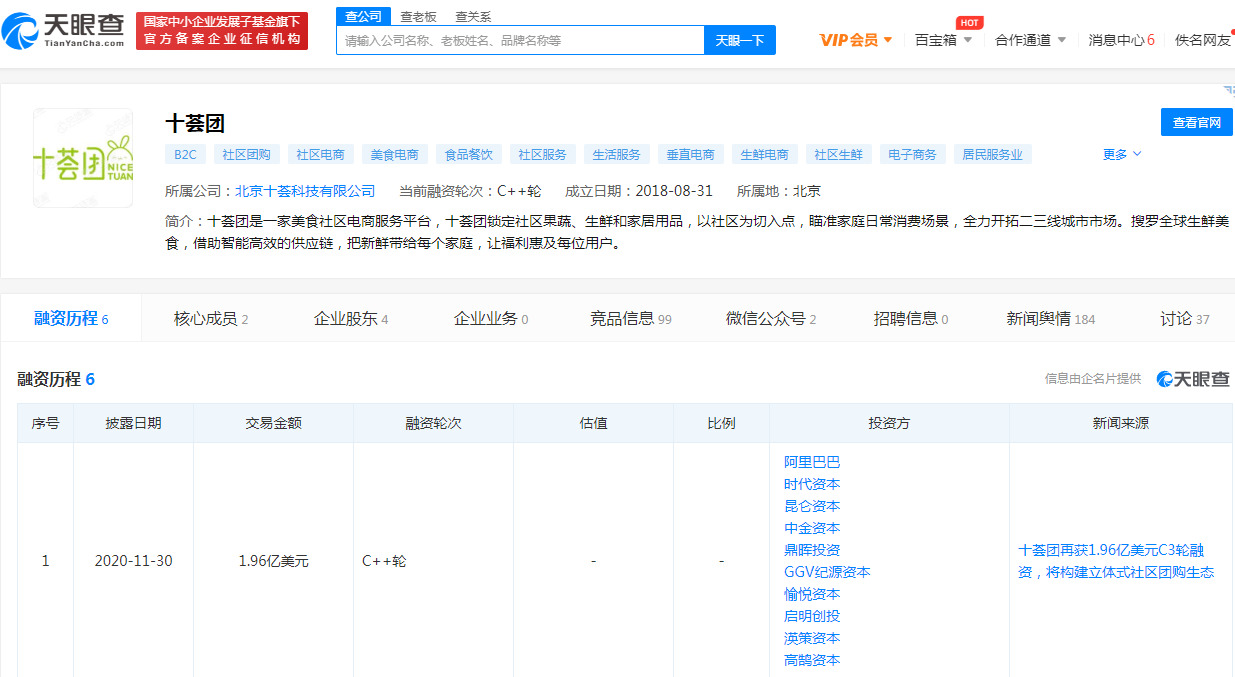Select the 查老板 search tab
Image resolution: width=1235 pixels, height=677 pixels.
point(418,17)
